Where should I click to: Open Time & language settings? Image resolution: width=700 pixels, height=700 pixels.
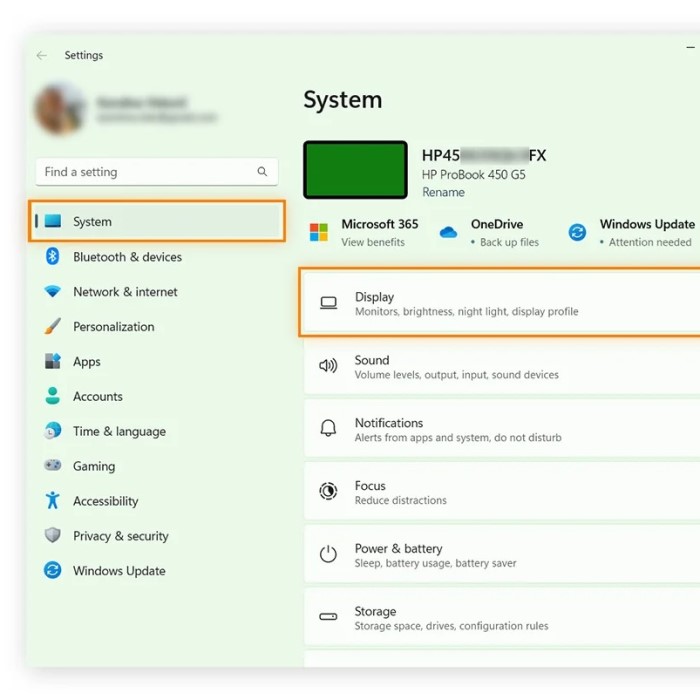(119, 432)
